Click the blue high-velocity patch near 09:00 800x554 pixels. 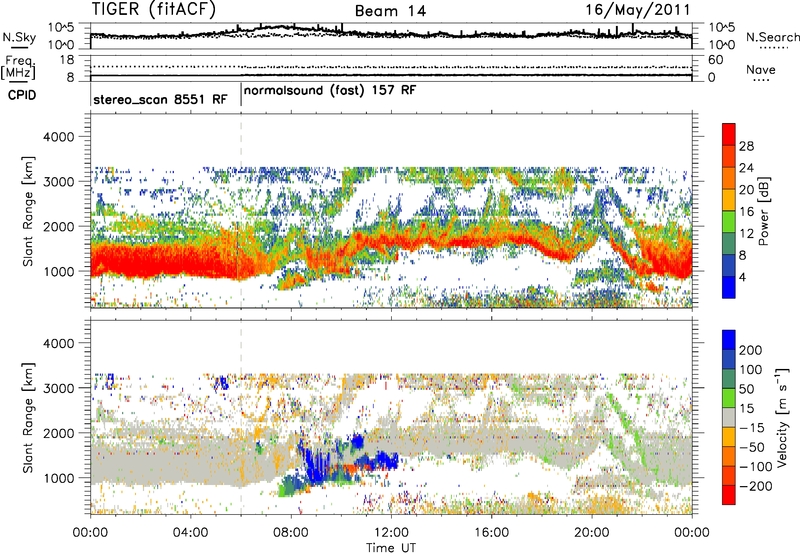[319, 465]
